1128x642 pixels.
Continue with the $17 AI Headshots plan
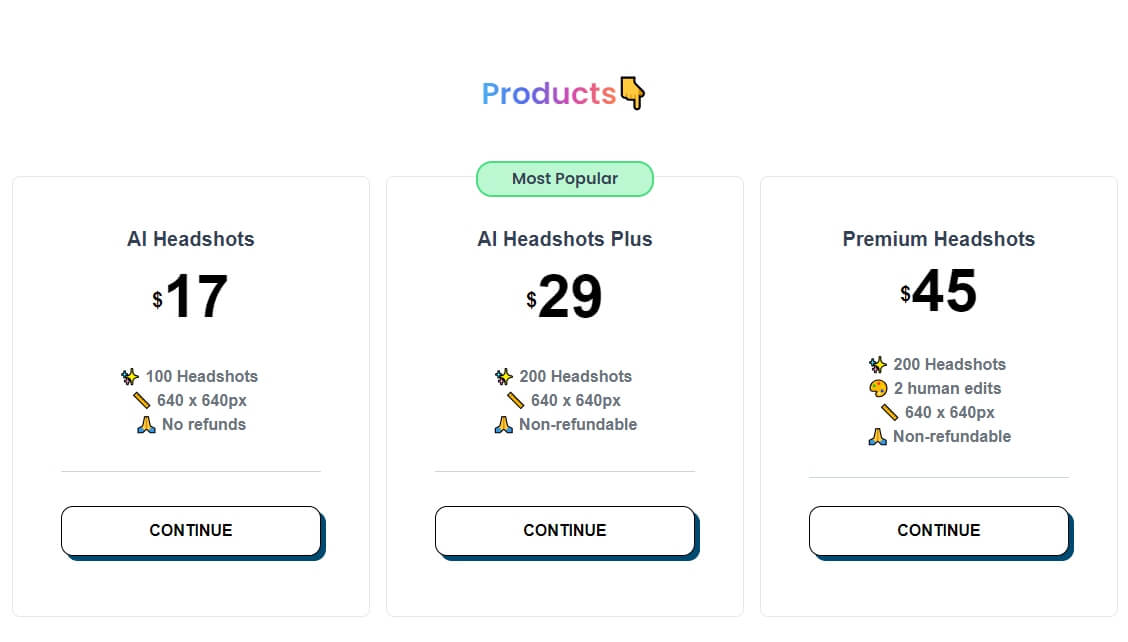[191, 530]
